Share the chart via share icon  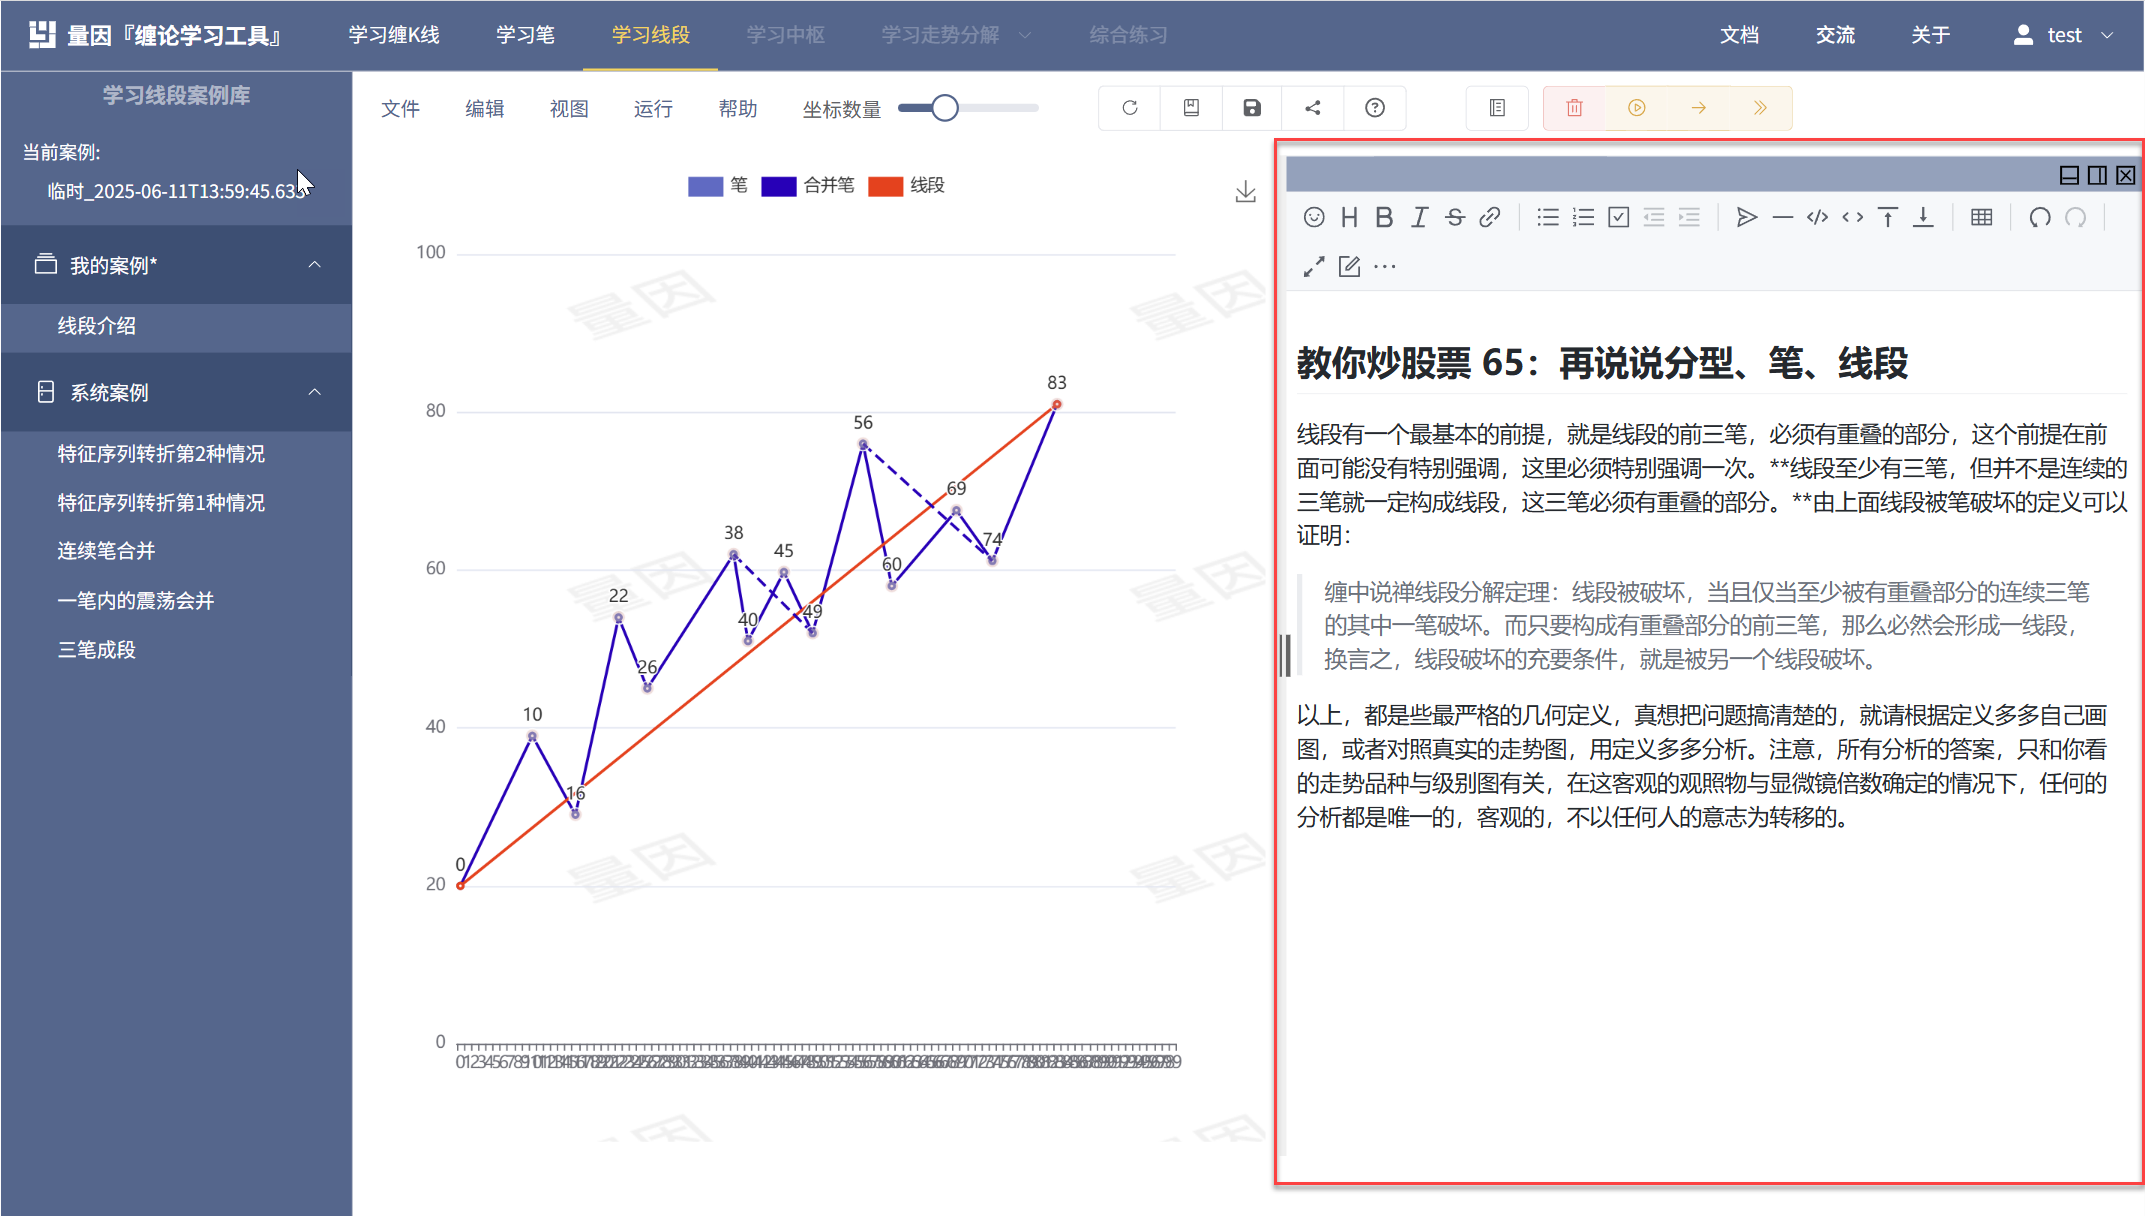point(1313,107)
